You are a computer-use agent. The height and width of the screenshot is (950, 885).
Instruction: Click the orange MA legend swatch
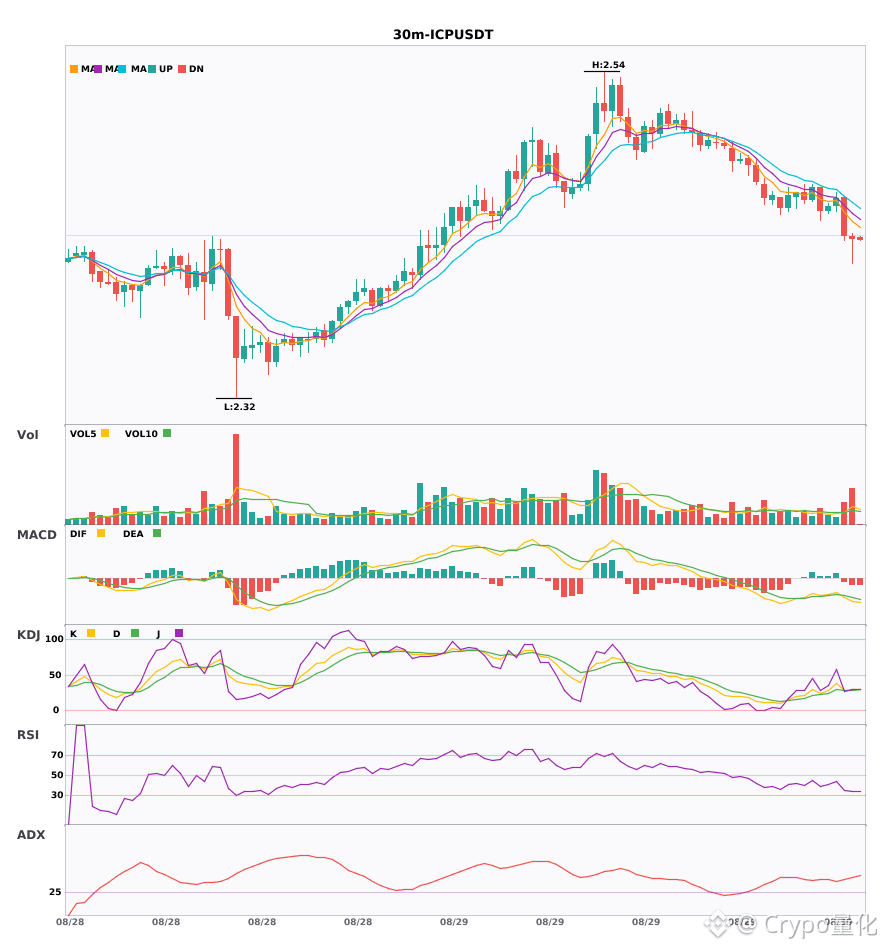(74, 69)
